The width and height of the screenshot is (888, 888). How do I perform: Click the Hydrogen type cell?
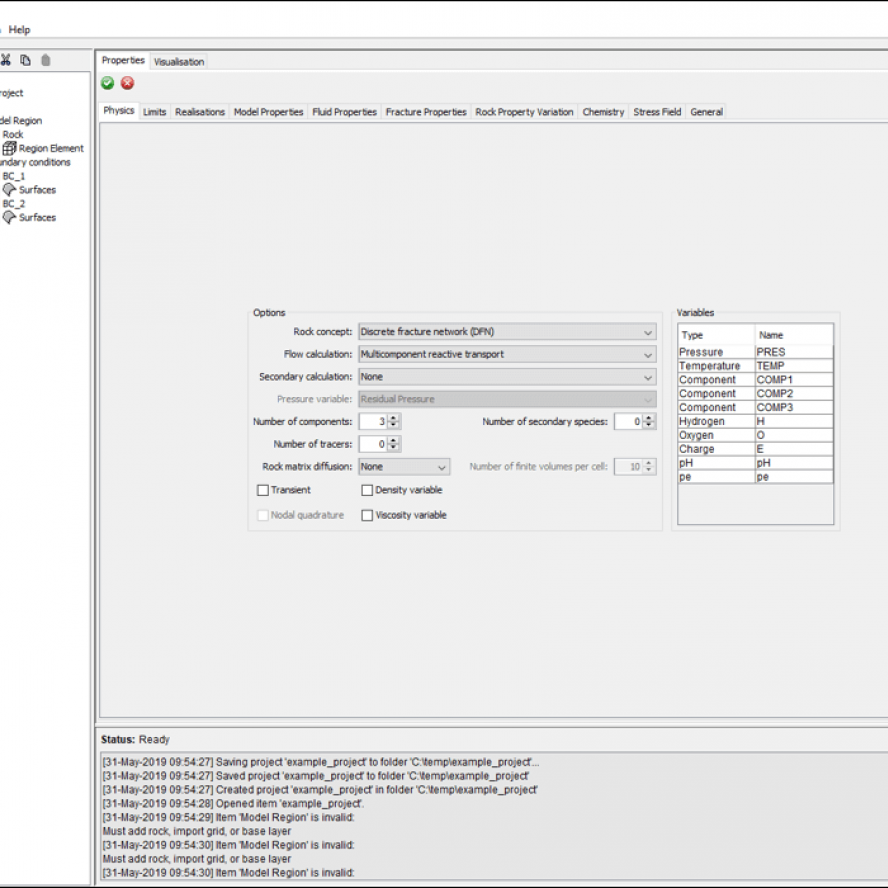[716, 421]
